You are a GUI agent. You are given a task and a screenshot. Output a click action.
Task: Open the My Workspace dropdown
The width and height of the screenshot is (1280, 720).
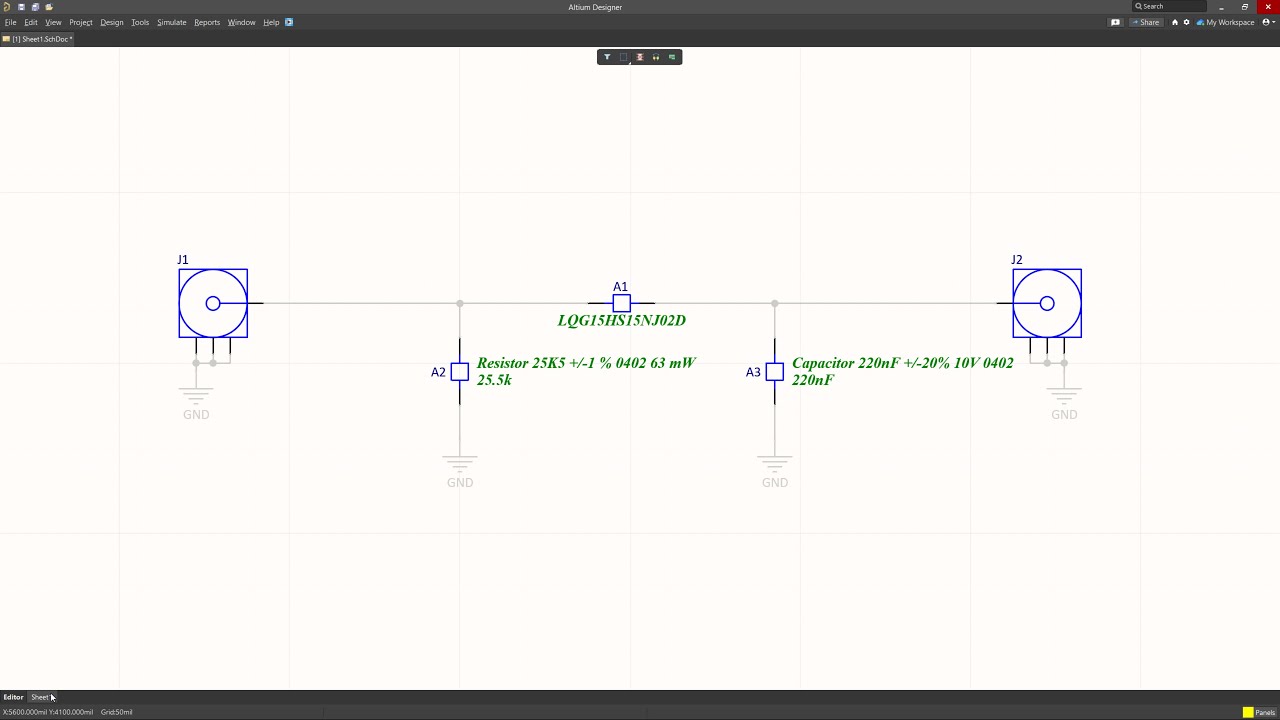click(x=1229, y=22)
